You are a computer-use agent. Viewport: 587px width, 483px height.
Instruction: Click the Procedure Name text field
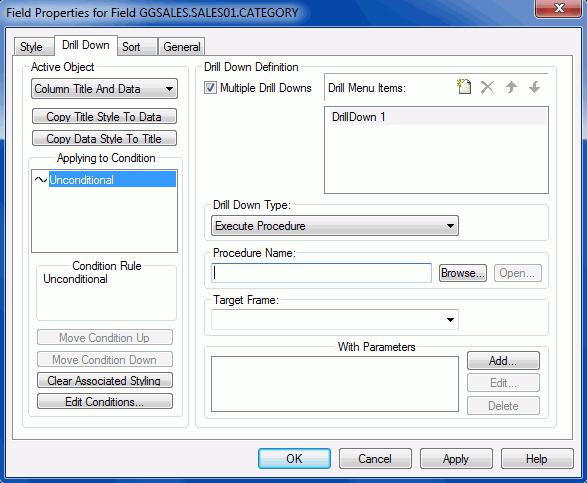(321, 273)
